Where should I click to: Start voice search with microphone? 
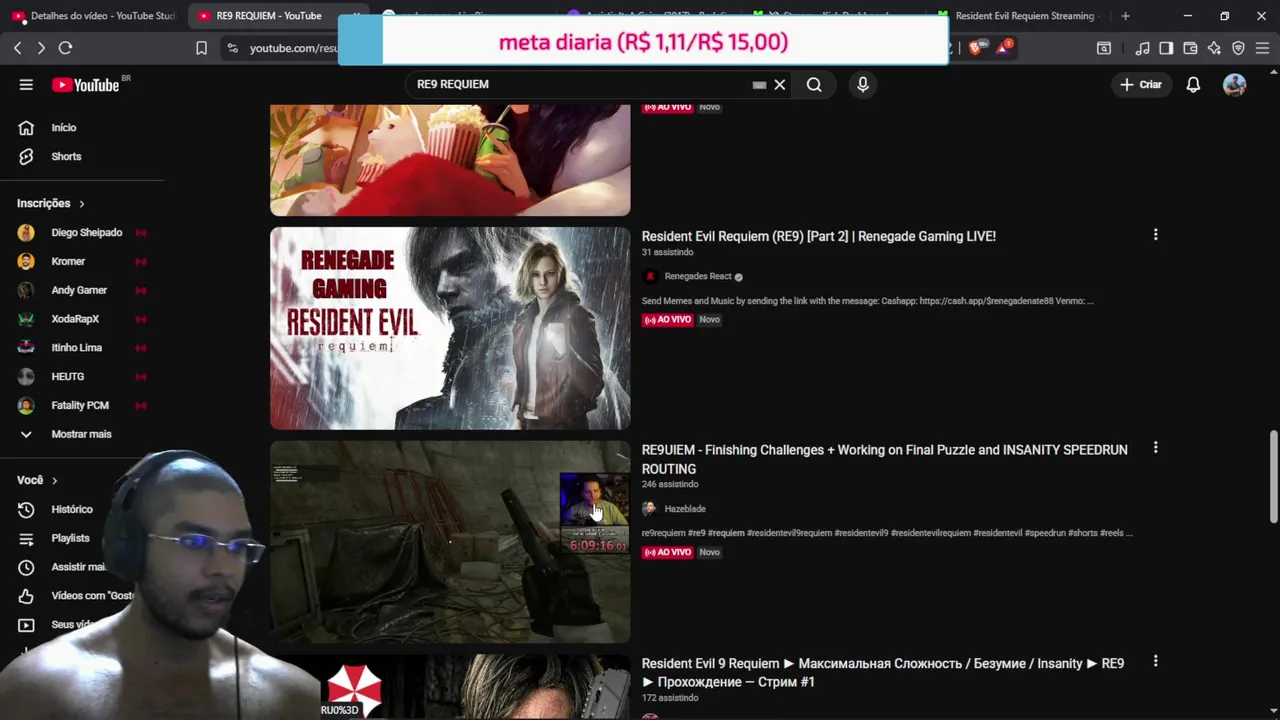(x=863, y=85)
